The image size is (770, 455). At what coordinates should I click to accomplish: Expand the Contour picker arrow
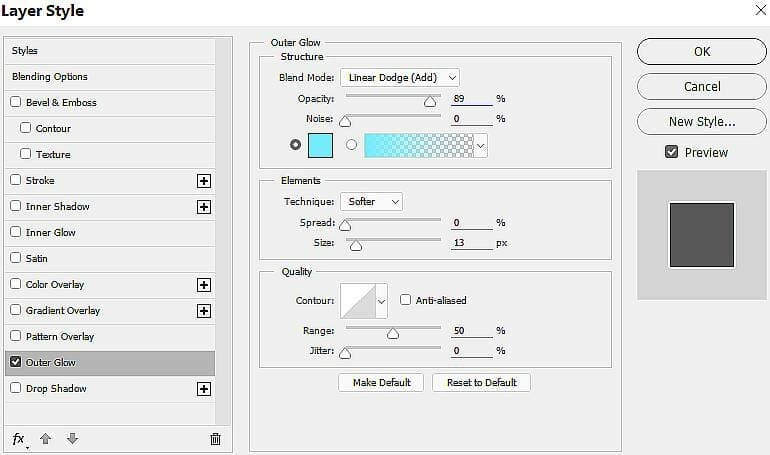coord(382,301)
